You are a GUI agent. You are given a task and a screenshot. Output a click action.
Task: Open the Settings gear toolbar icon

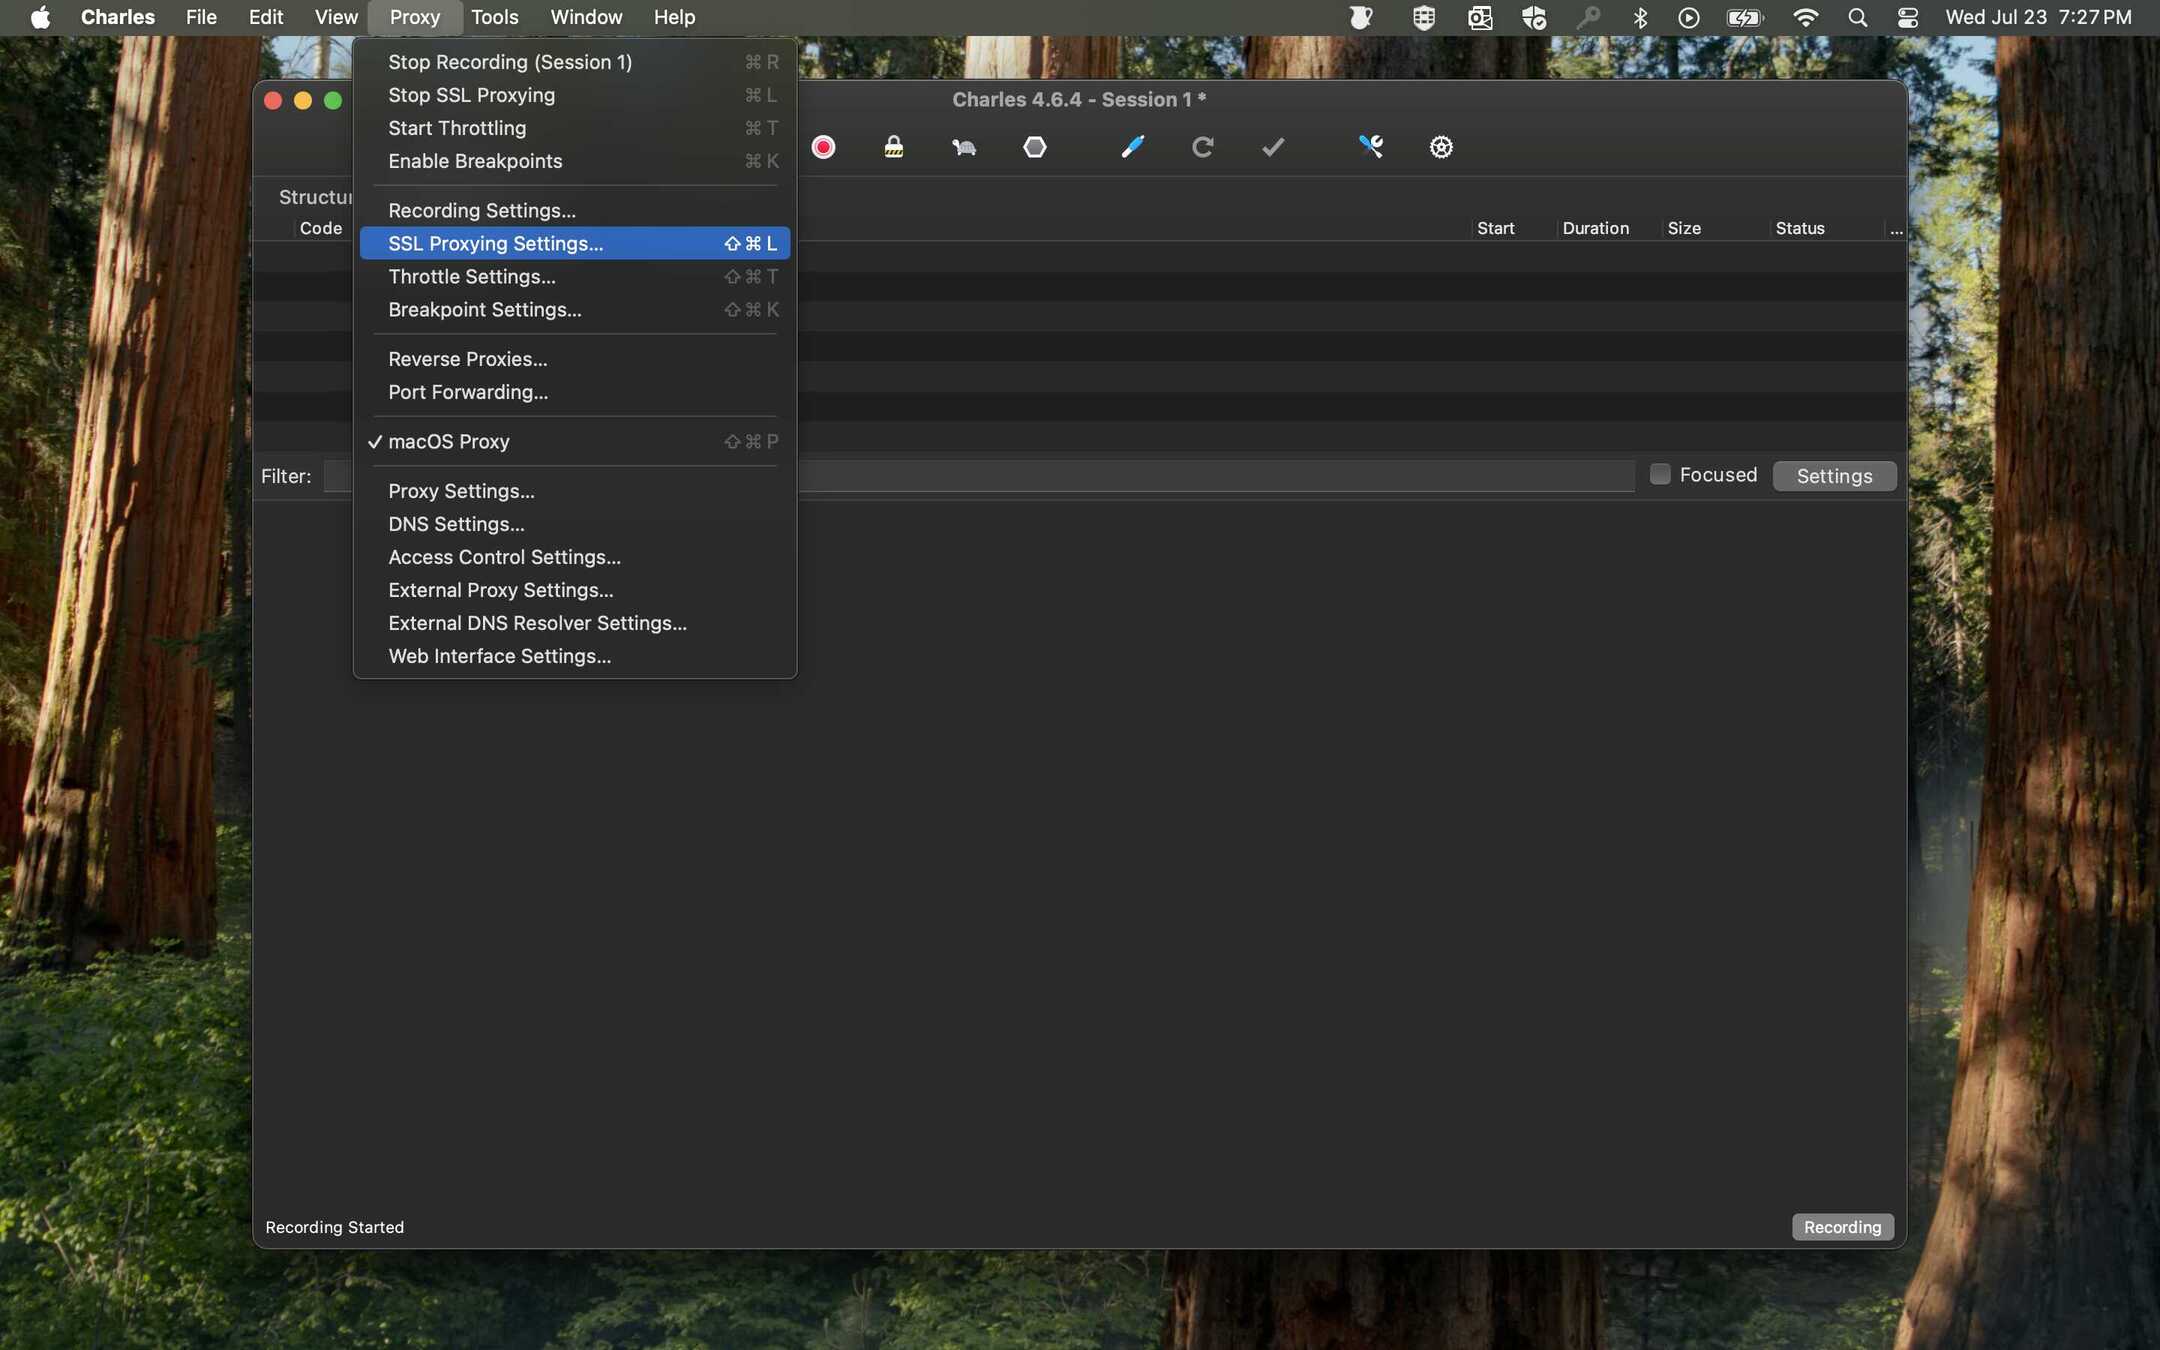tap(1441, 147)
